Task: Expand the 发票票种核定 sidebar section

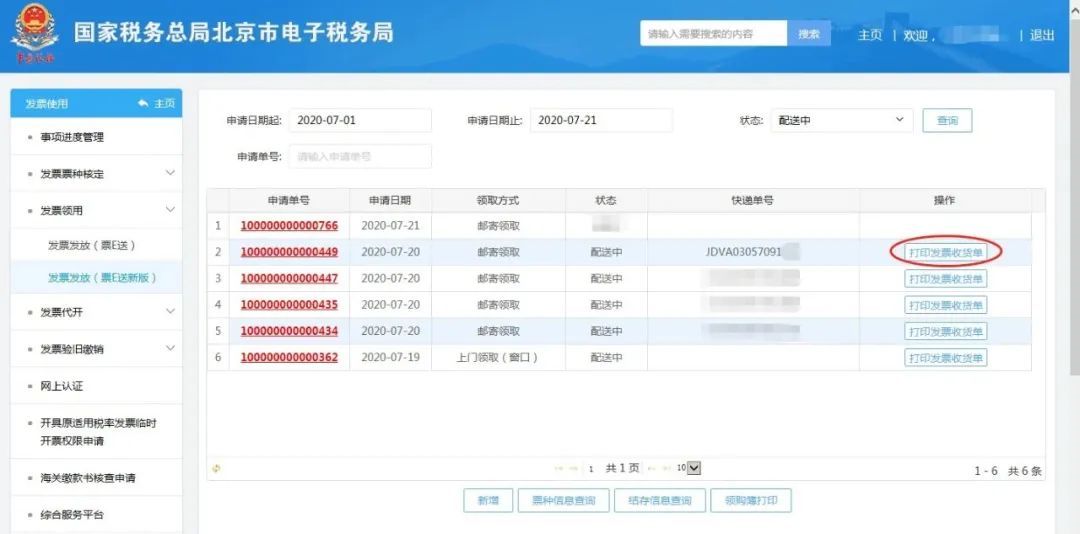Action: click(x=169, y=173)
